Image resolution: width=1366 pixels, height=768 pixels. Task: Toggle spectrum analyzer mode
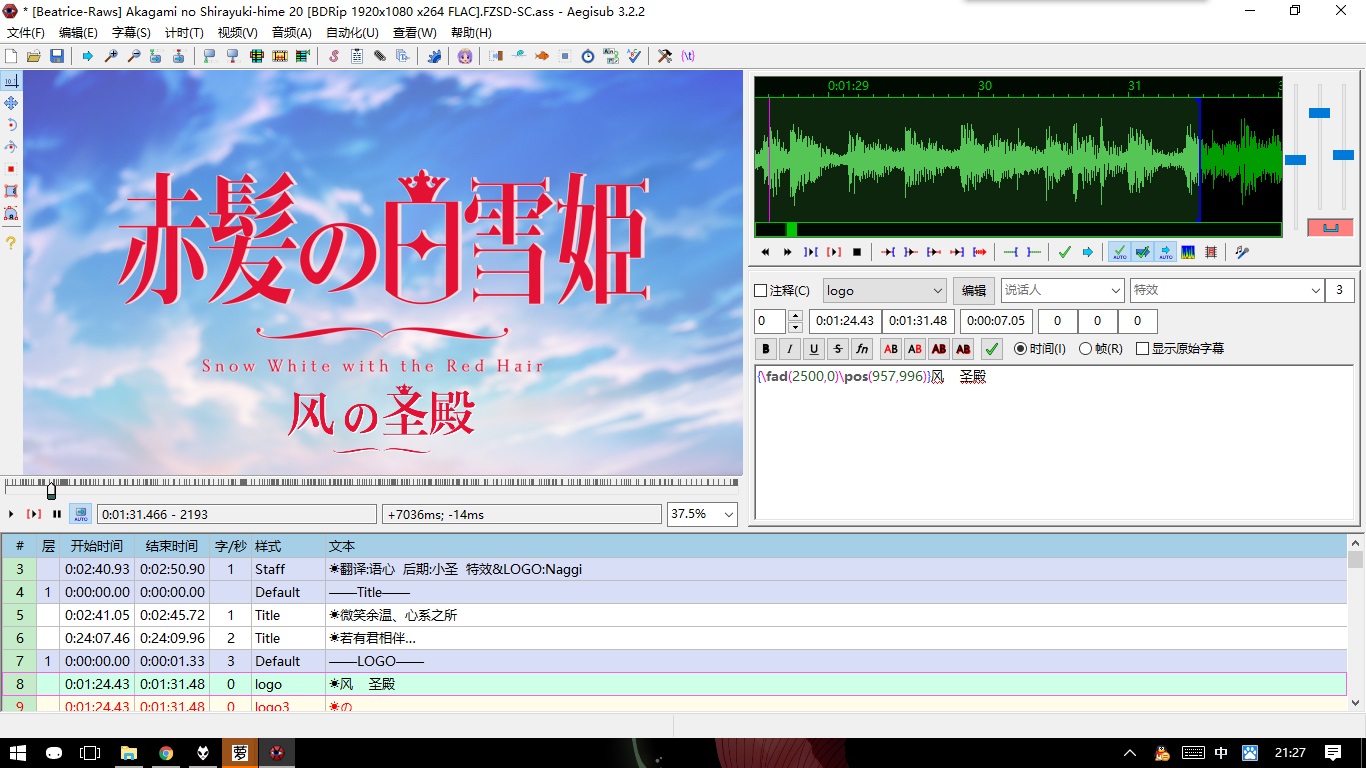coord(1188,252)
